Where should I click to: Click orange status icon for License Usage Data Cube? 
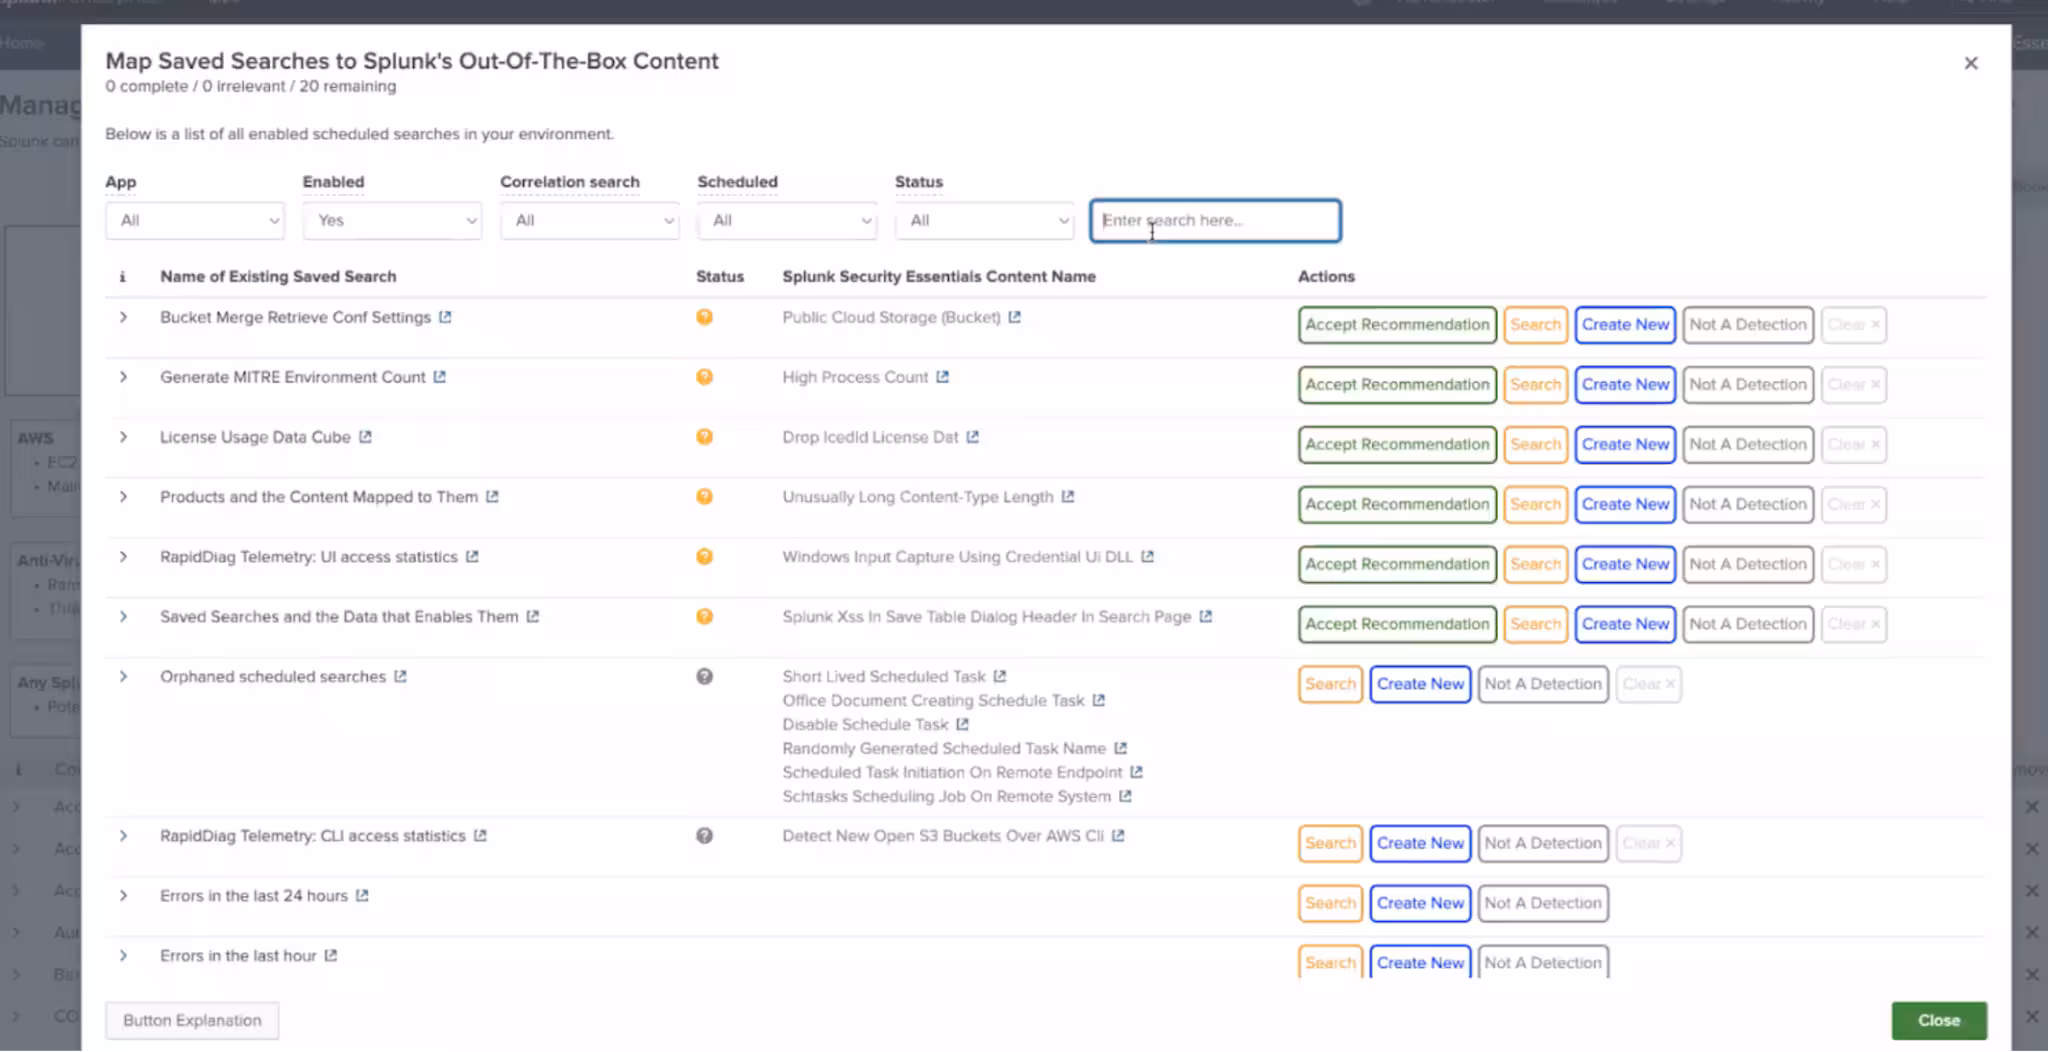(x=704, y=437)
